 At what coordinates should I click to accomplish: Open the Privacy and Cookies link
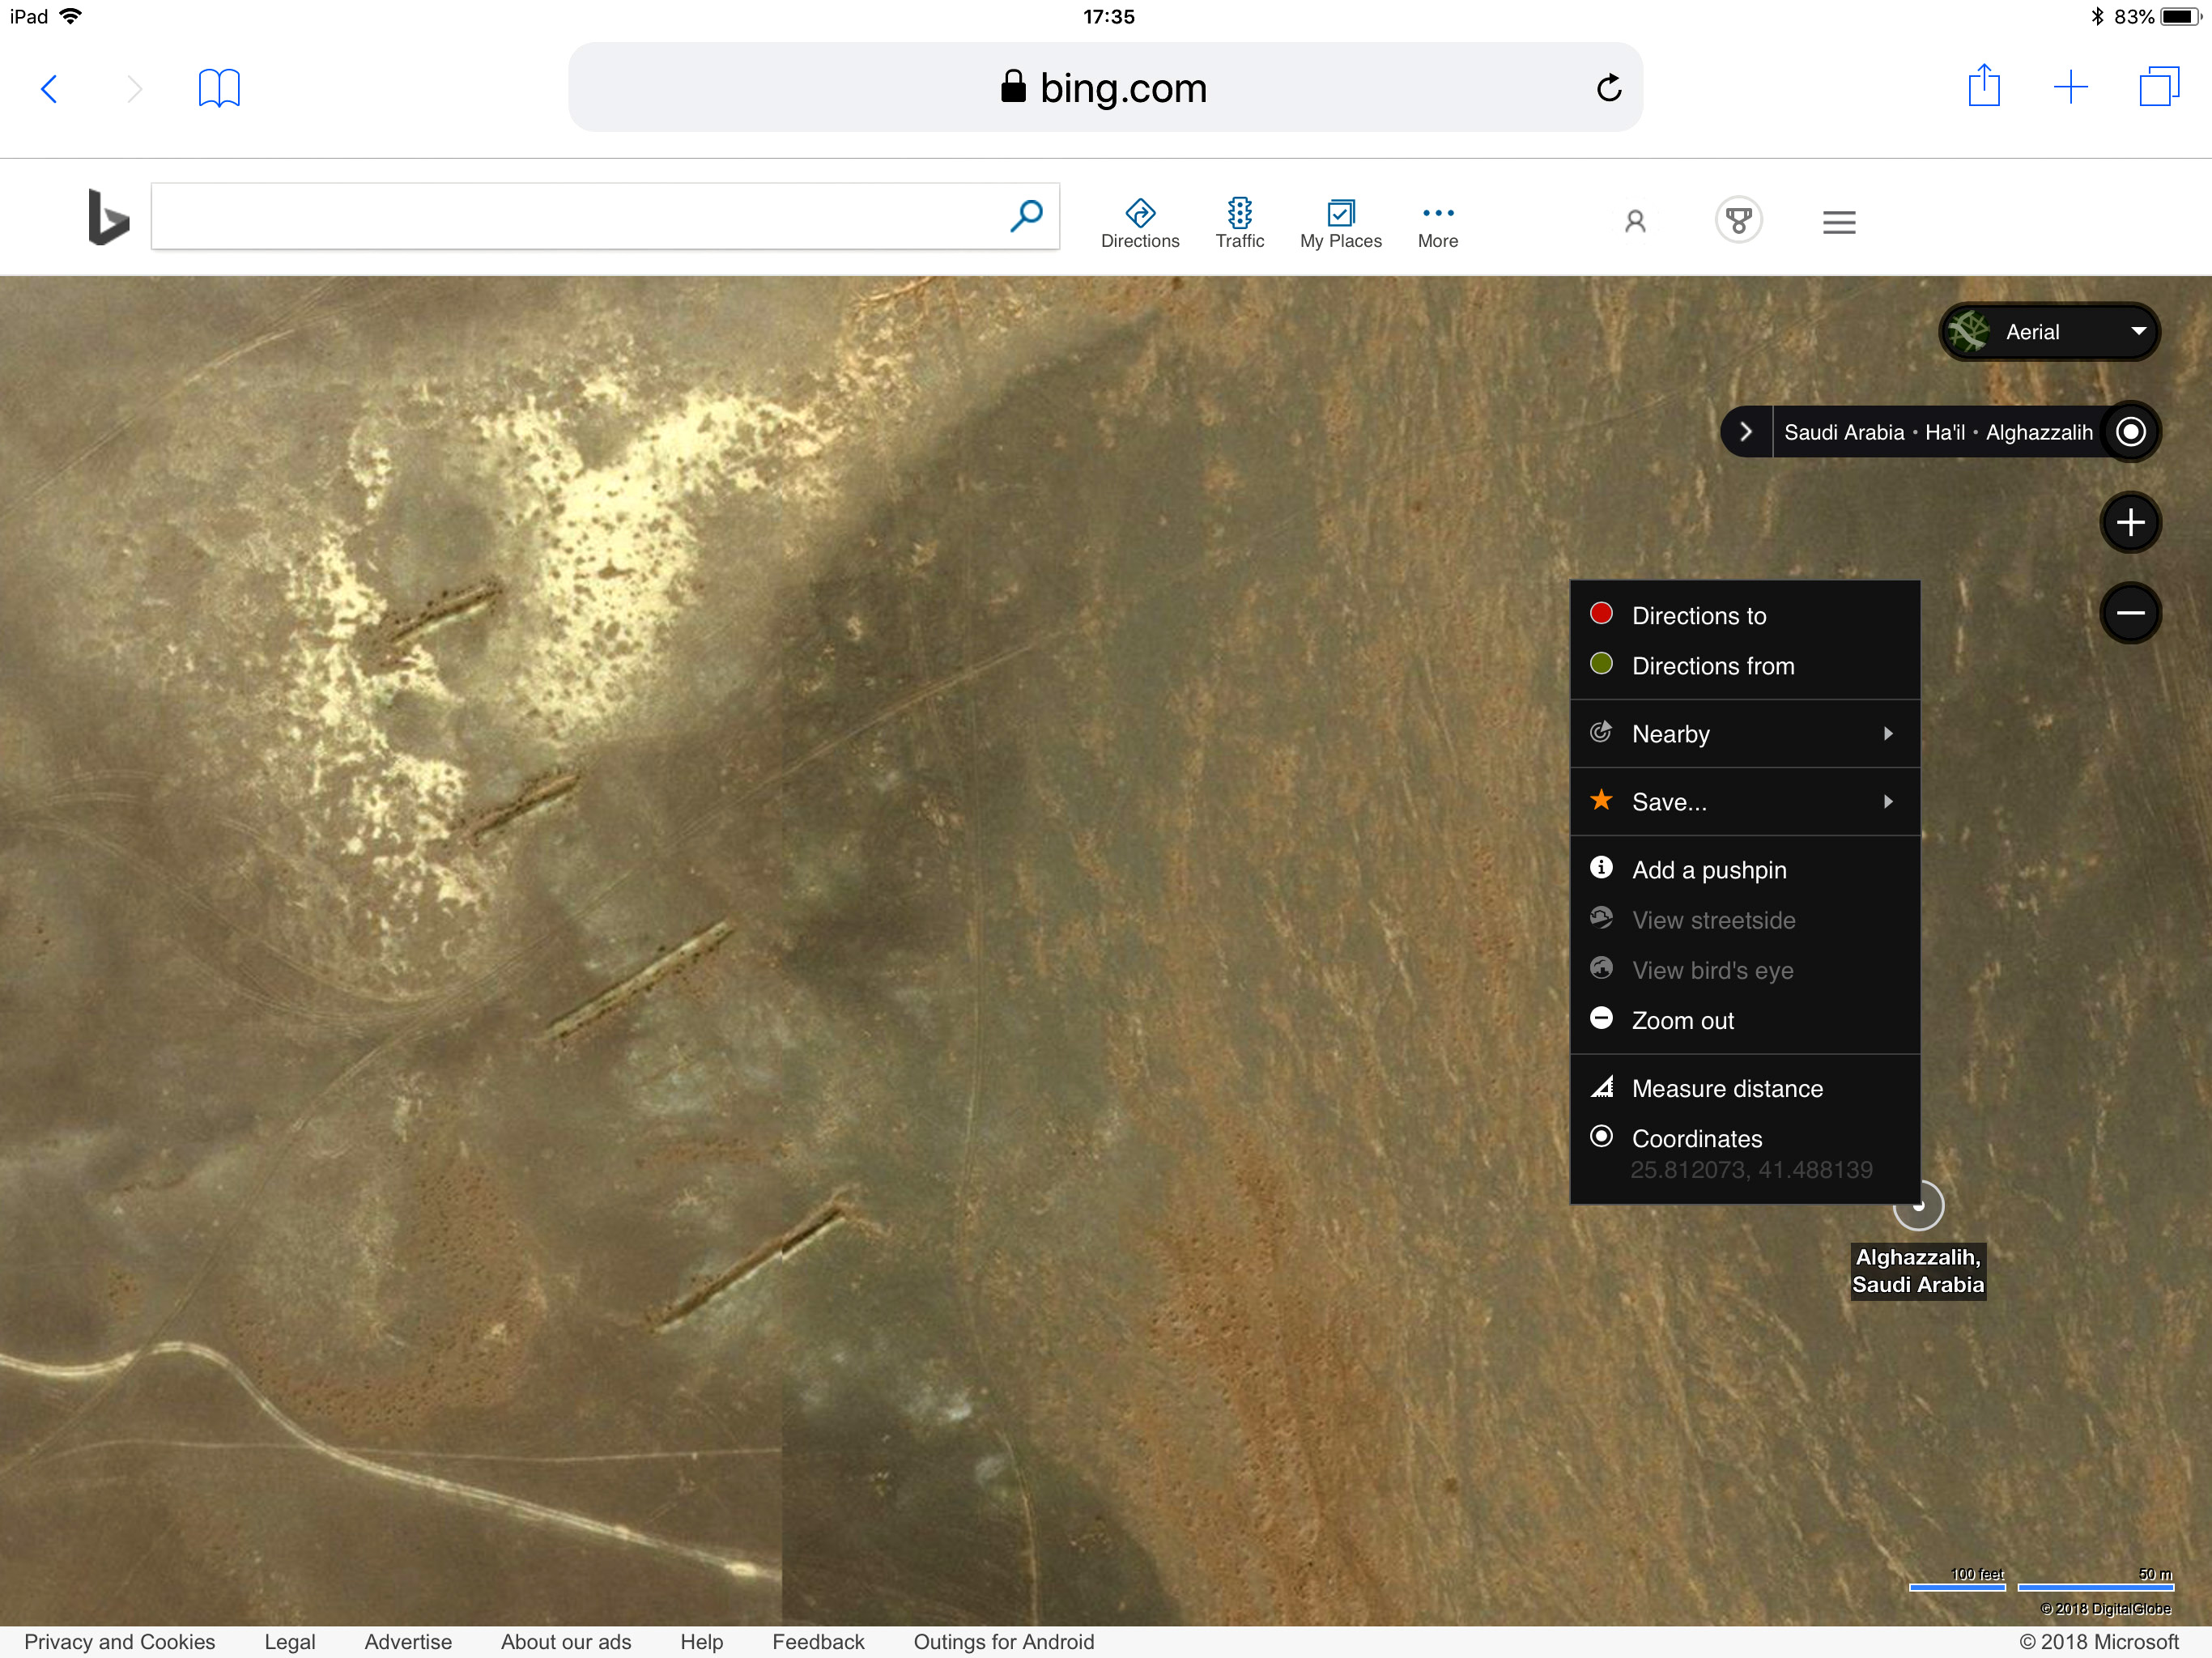pos(120,1641)
